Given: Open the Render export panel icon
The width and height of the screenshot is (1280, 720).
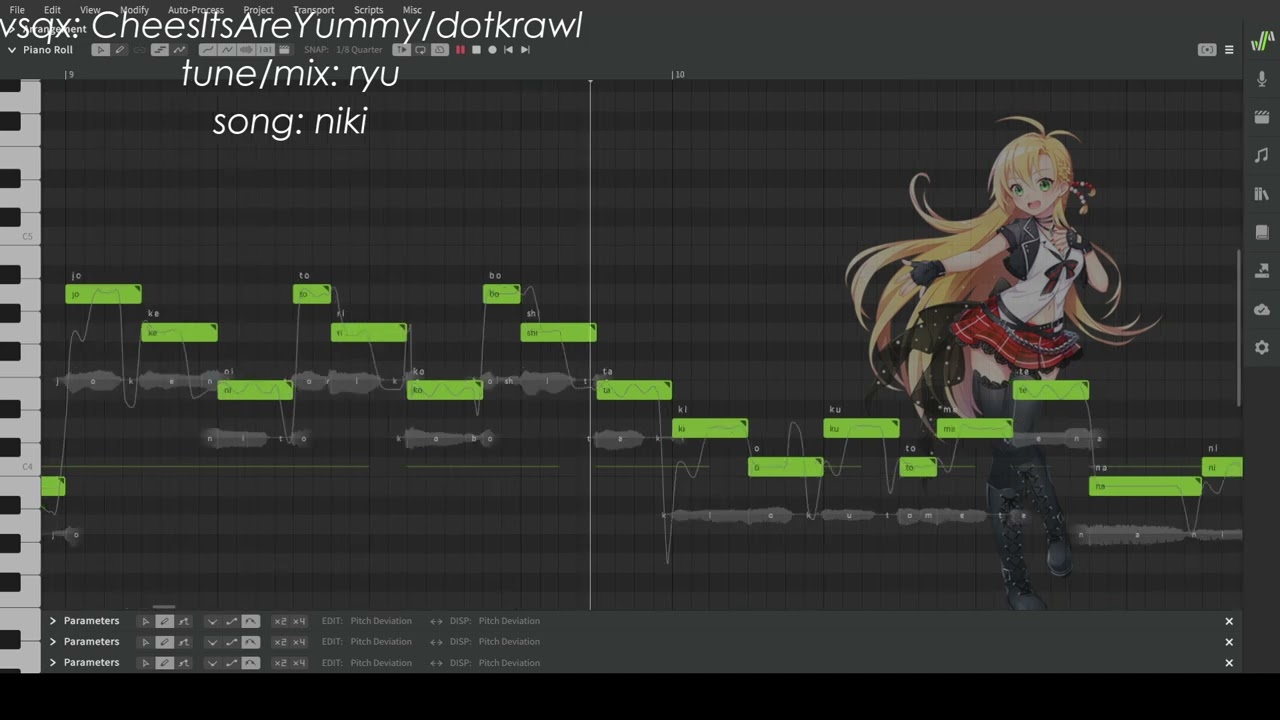Looking at the screenshot, I should tap(1261, 271).
